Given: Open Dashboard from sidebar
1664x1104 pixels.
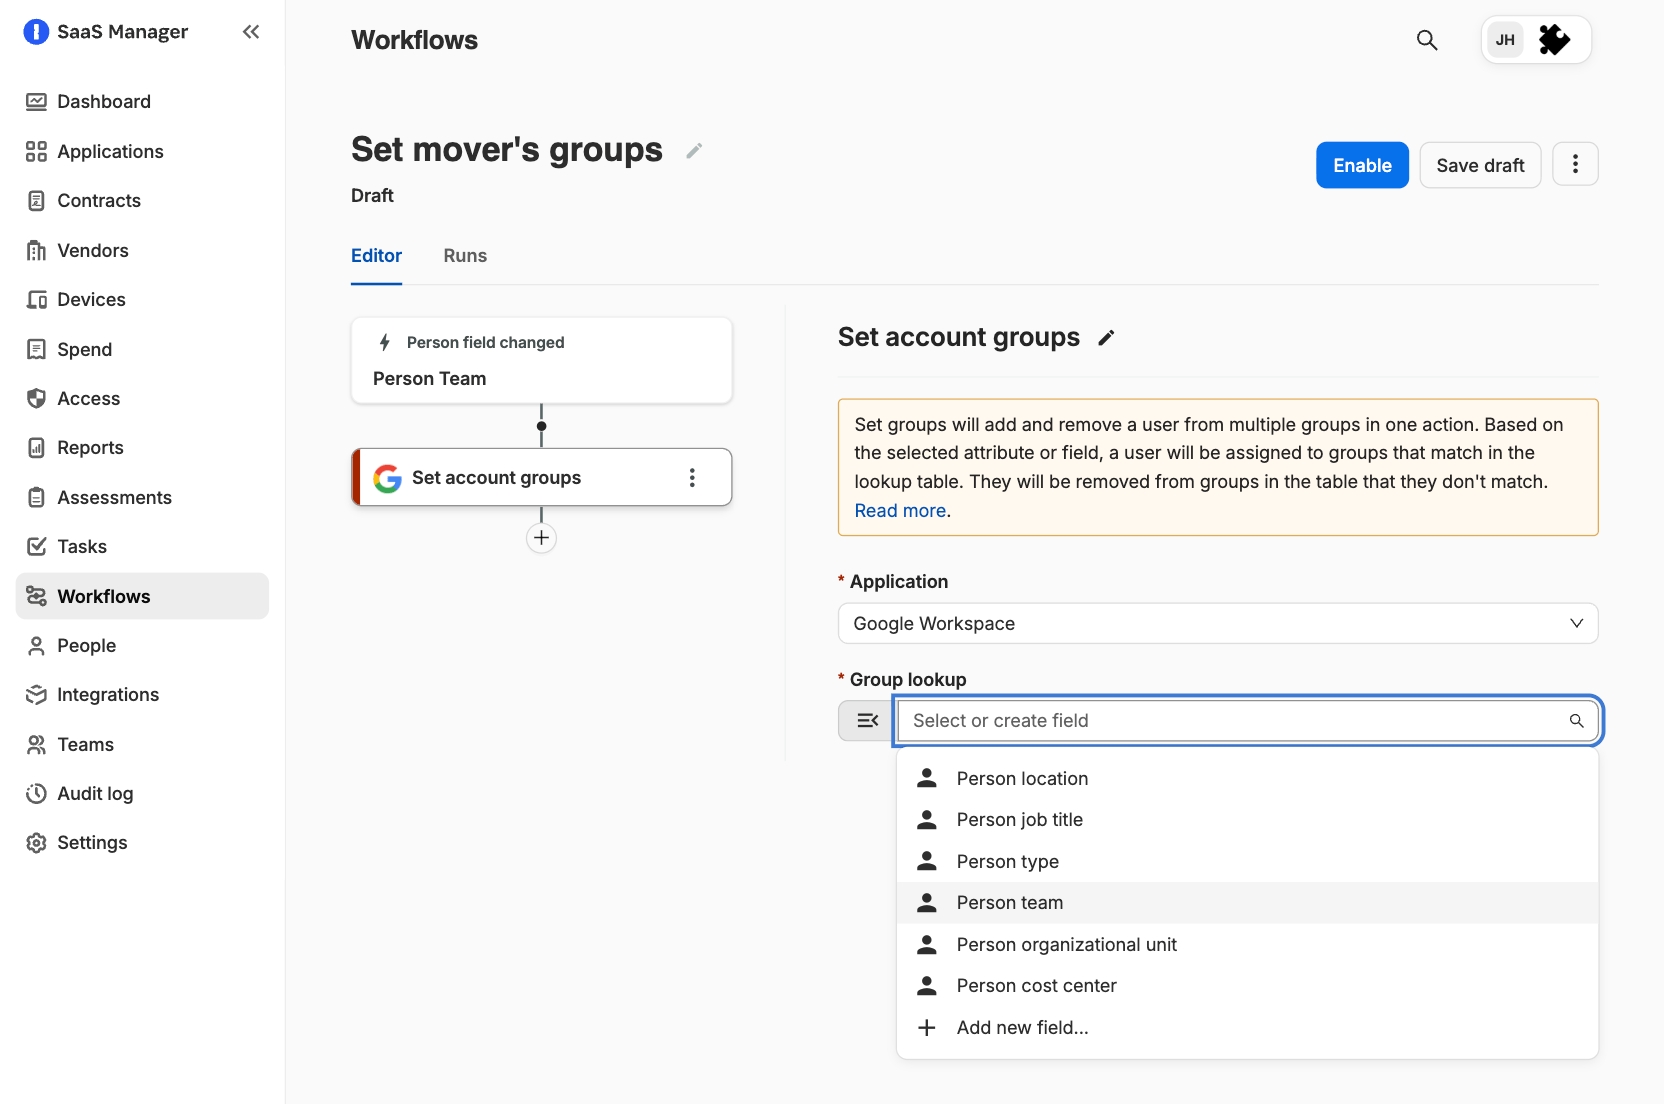Looking at the screenshot, I should click(142, 101).
